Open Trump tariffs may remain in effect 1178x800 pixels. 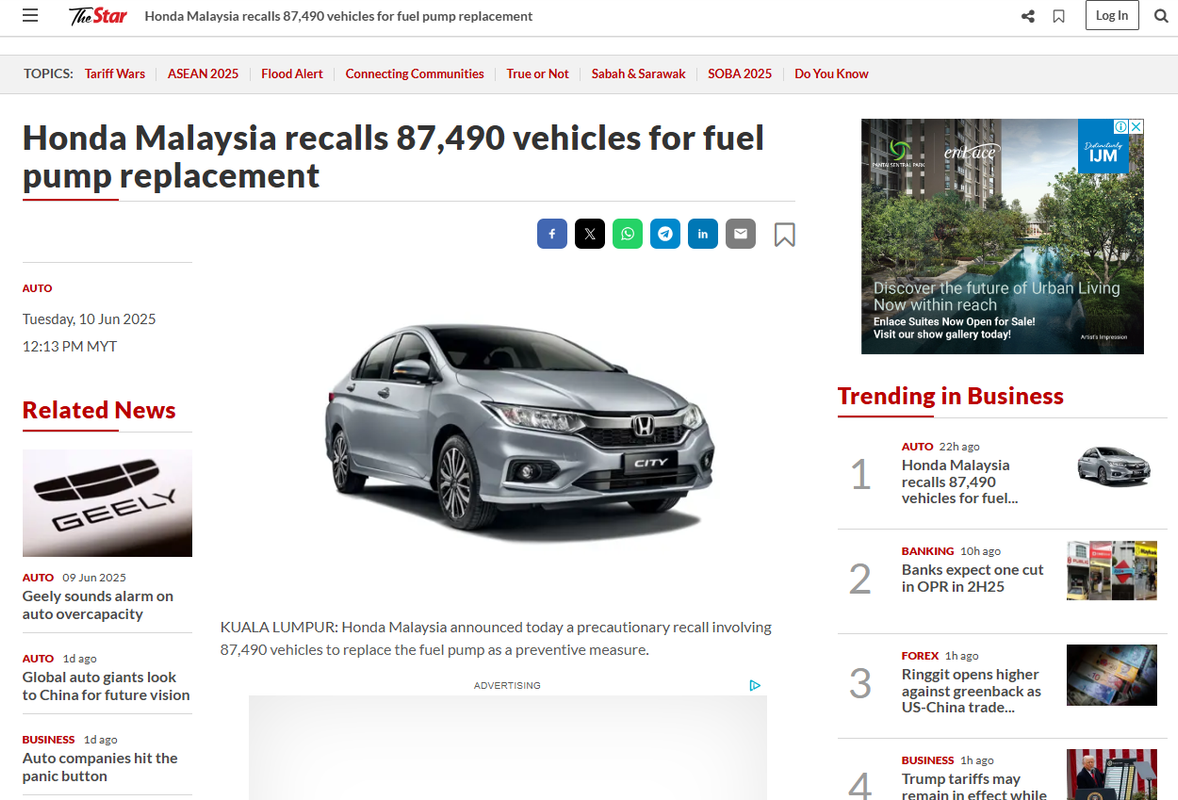974,786
